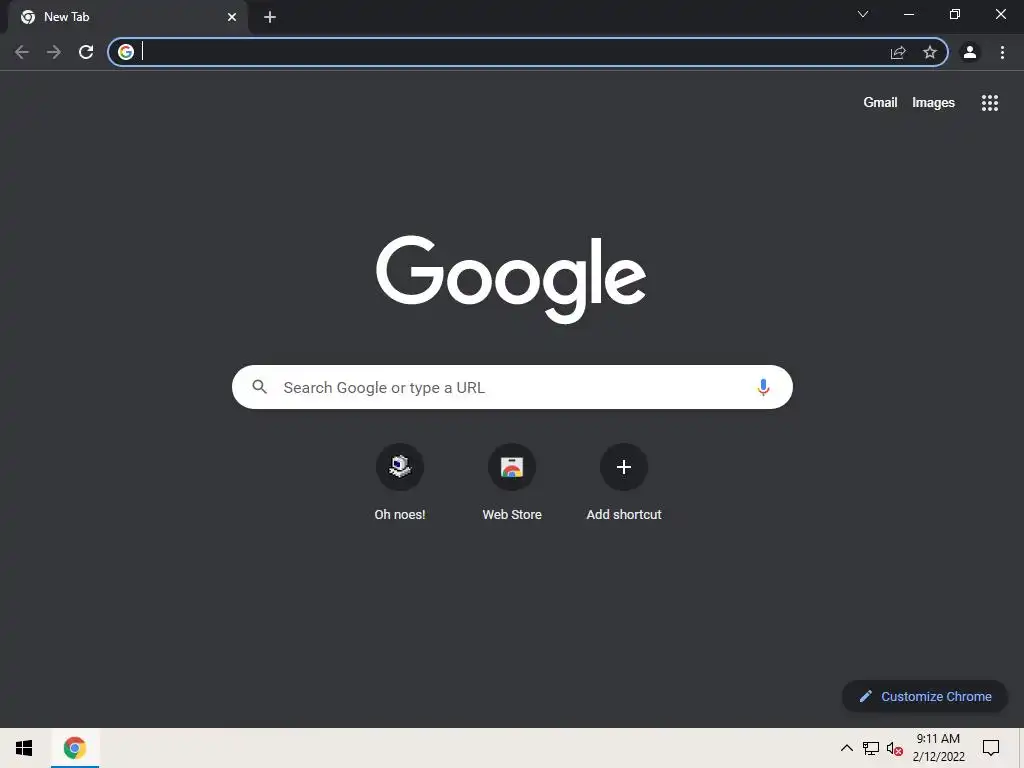The image size is (1024, 768).
Task: Go forward using the forward arrow
Action: pos(54,52)
